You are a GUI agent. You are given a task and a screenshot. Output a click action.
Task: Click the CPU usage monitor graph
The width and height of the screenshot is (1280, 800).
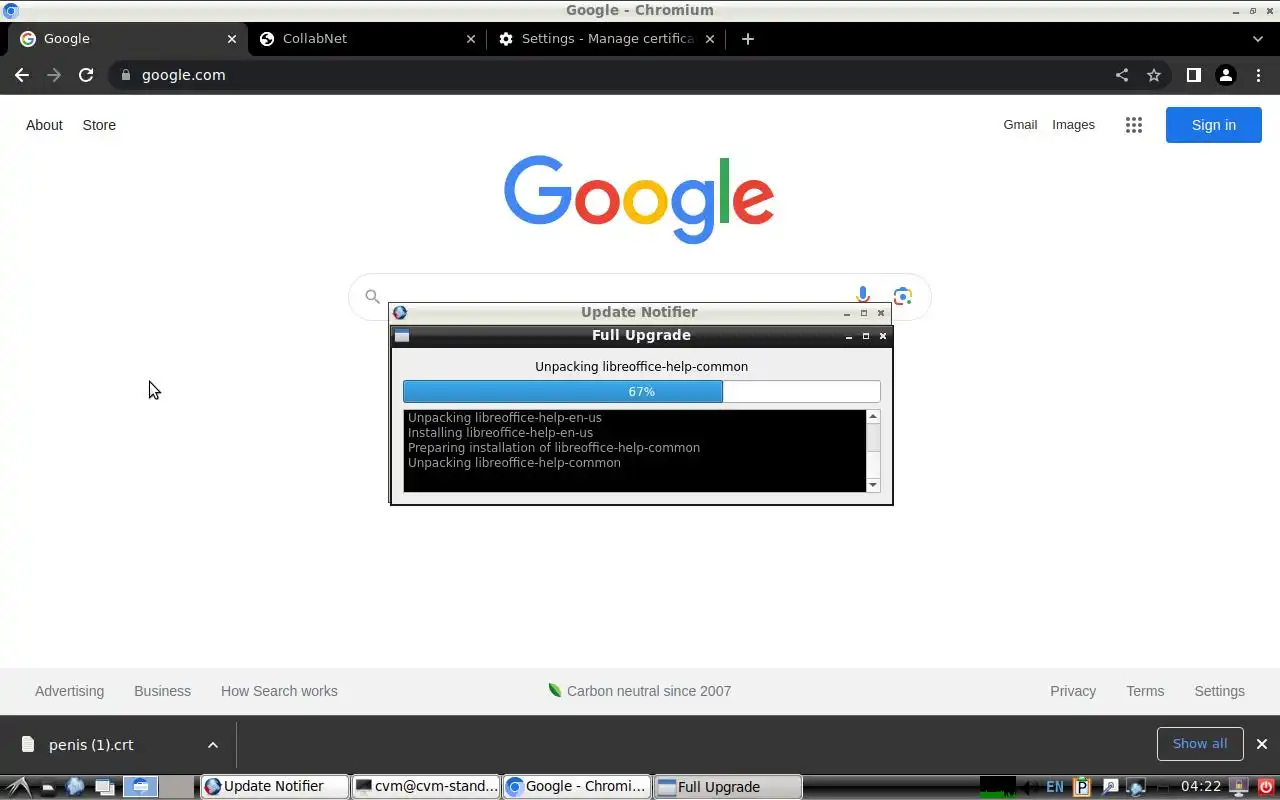pos(997,787)
